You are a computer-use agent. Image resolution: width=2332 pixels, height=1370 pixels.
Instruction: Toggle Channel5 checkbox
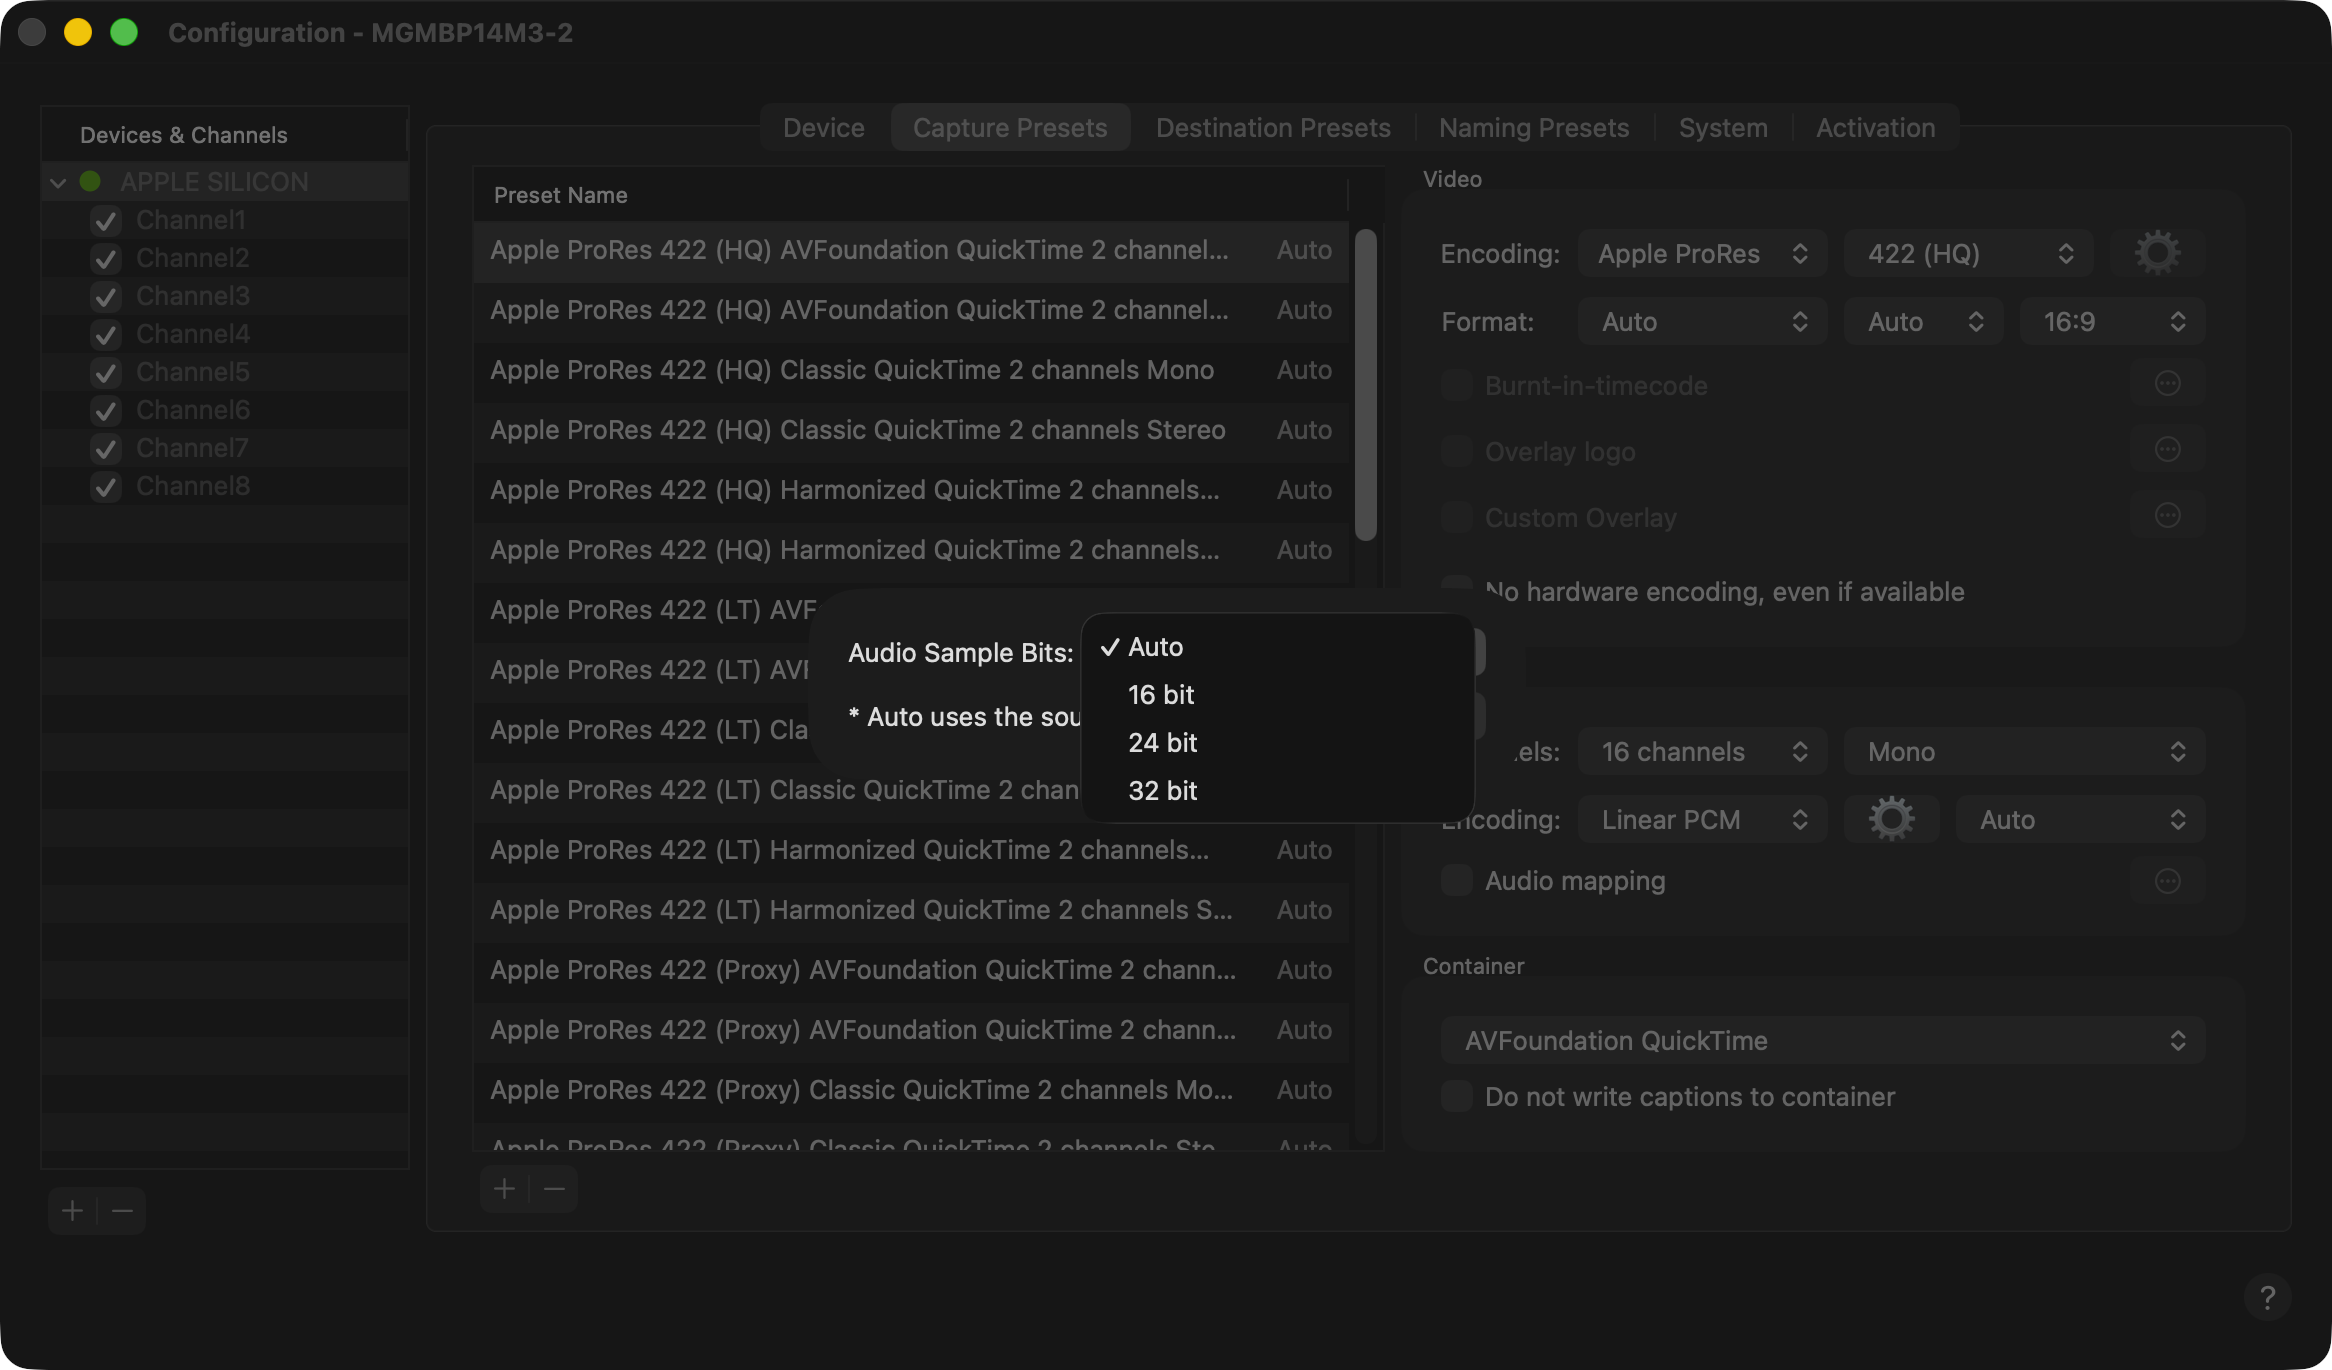click(106, 372)
